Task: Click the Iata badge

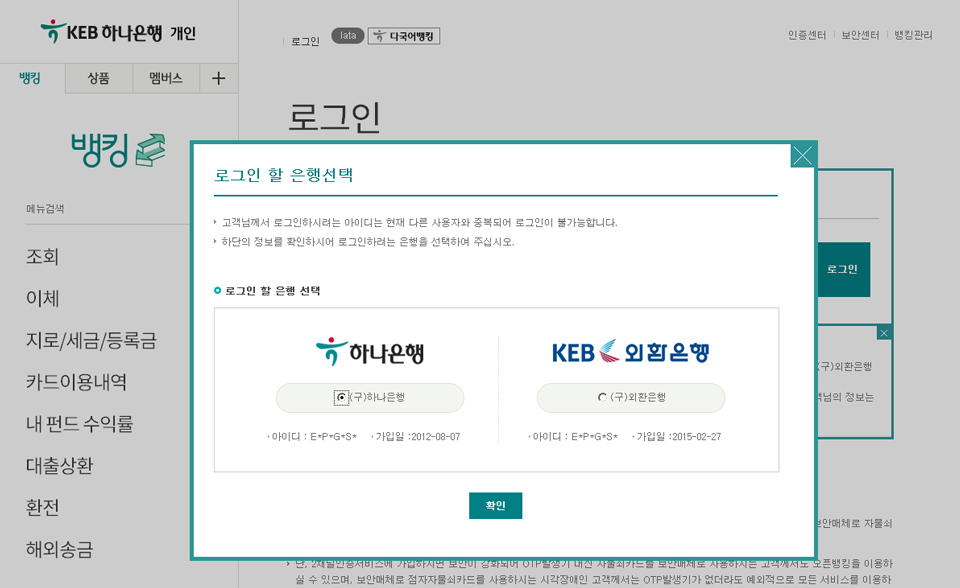Action: pos(348,36)
